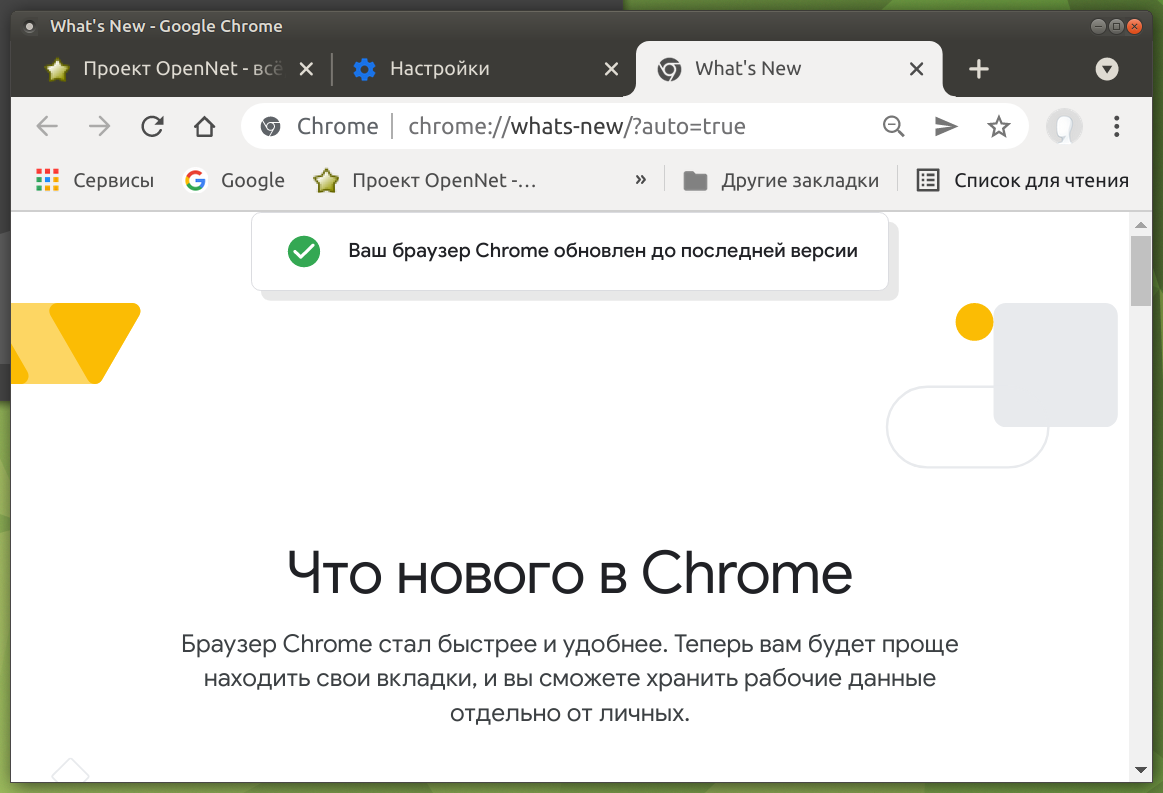Open the Google bookmark

point(234,180)
